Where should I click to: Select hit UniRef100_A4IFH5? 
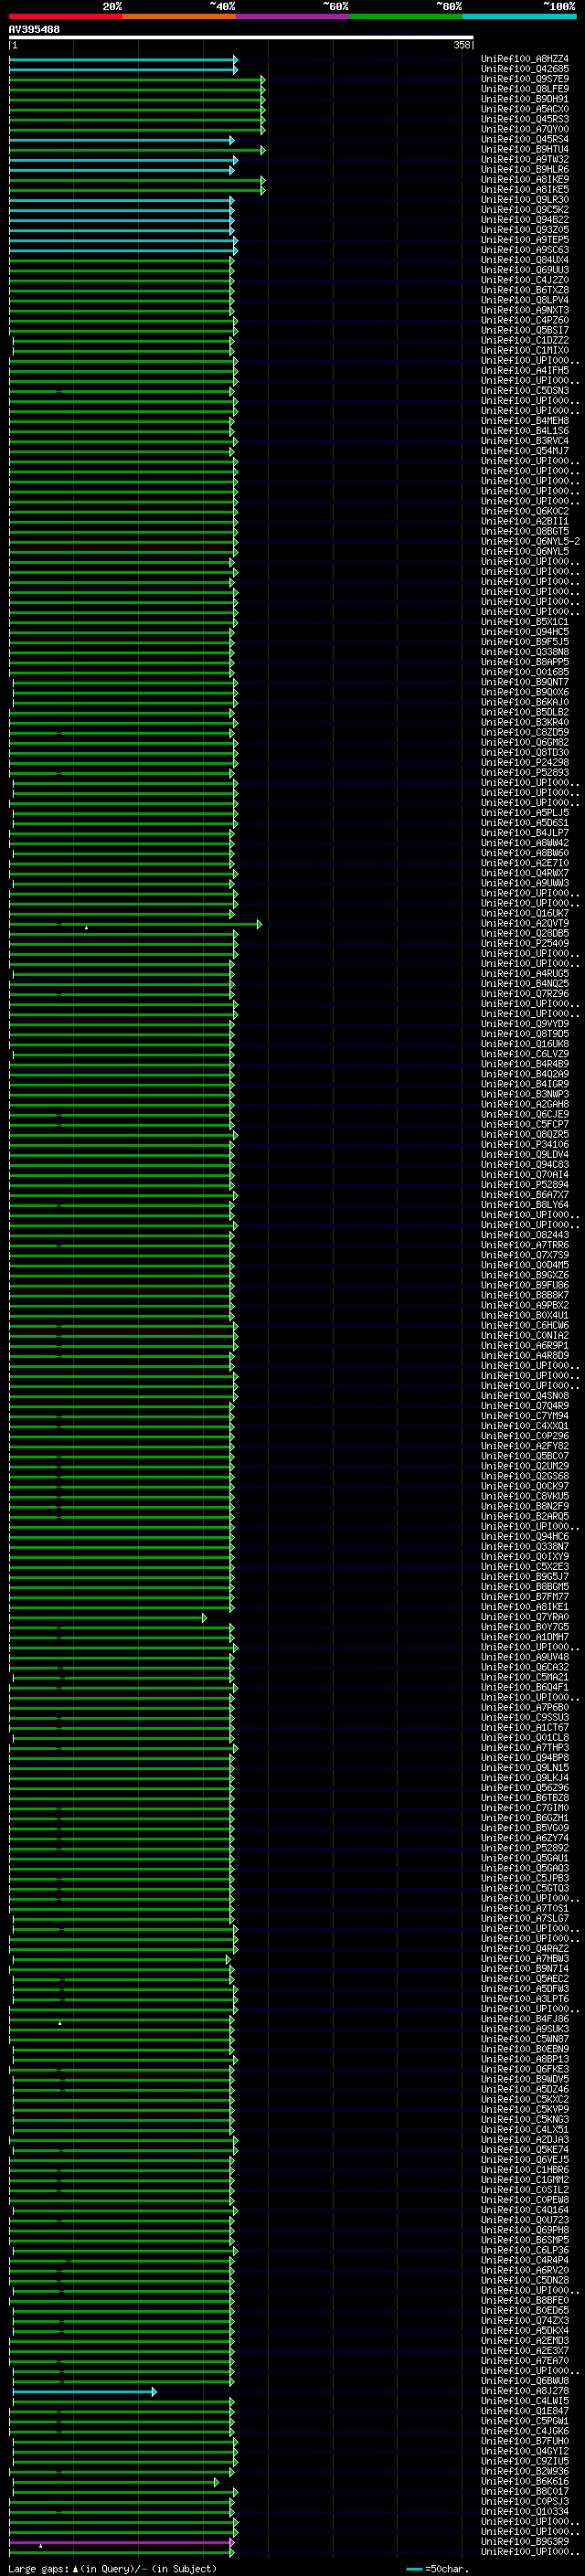[x=525, y=371]
